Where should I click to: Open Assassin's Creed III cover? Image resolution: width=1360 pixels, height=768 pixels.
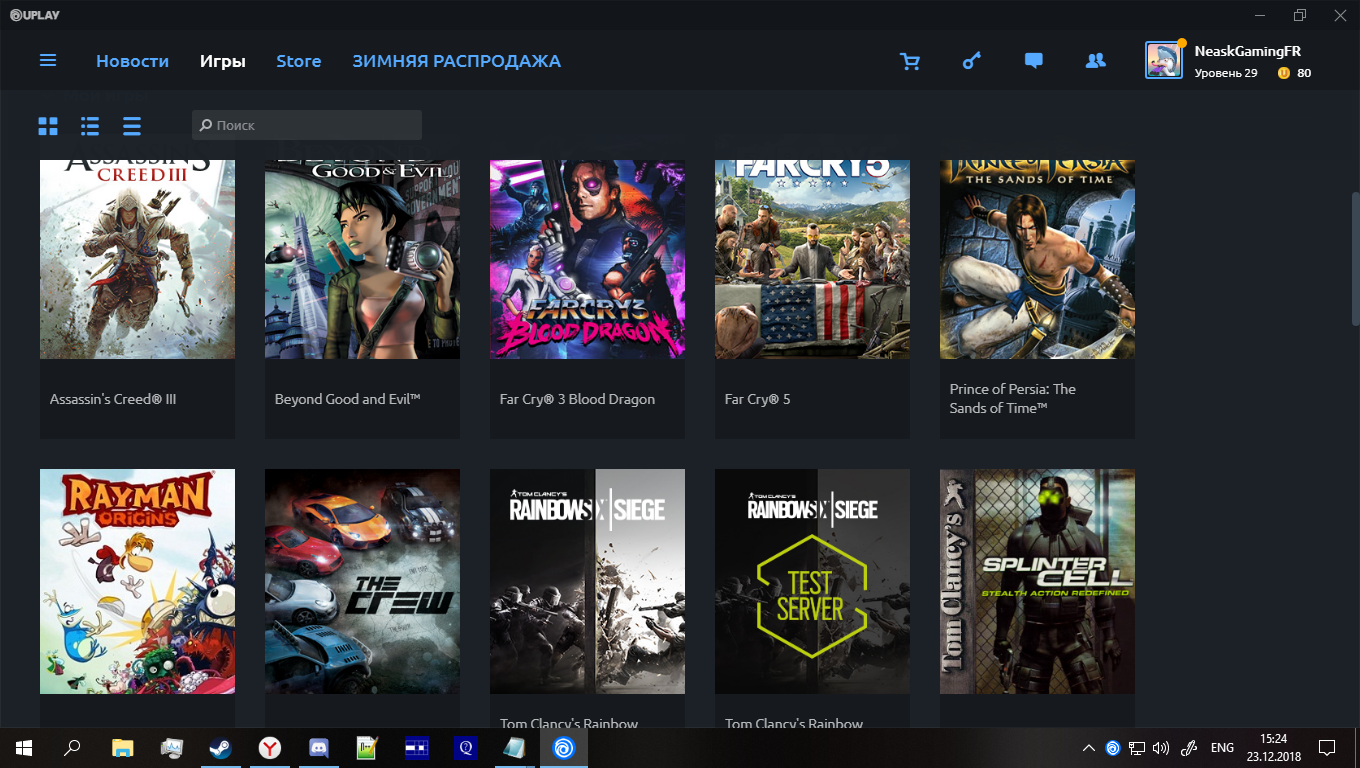click(x=137, y=259)
